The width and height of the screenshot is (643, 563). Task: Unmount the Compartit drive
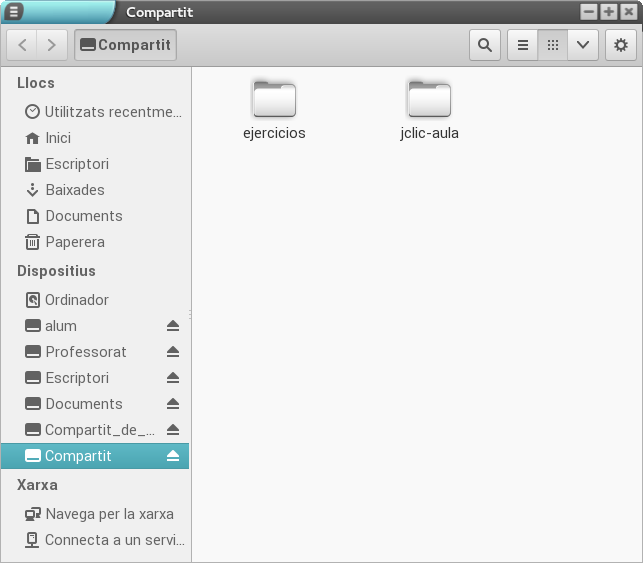pyautogui.click(x=173, y=456)
